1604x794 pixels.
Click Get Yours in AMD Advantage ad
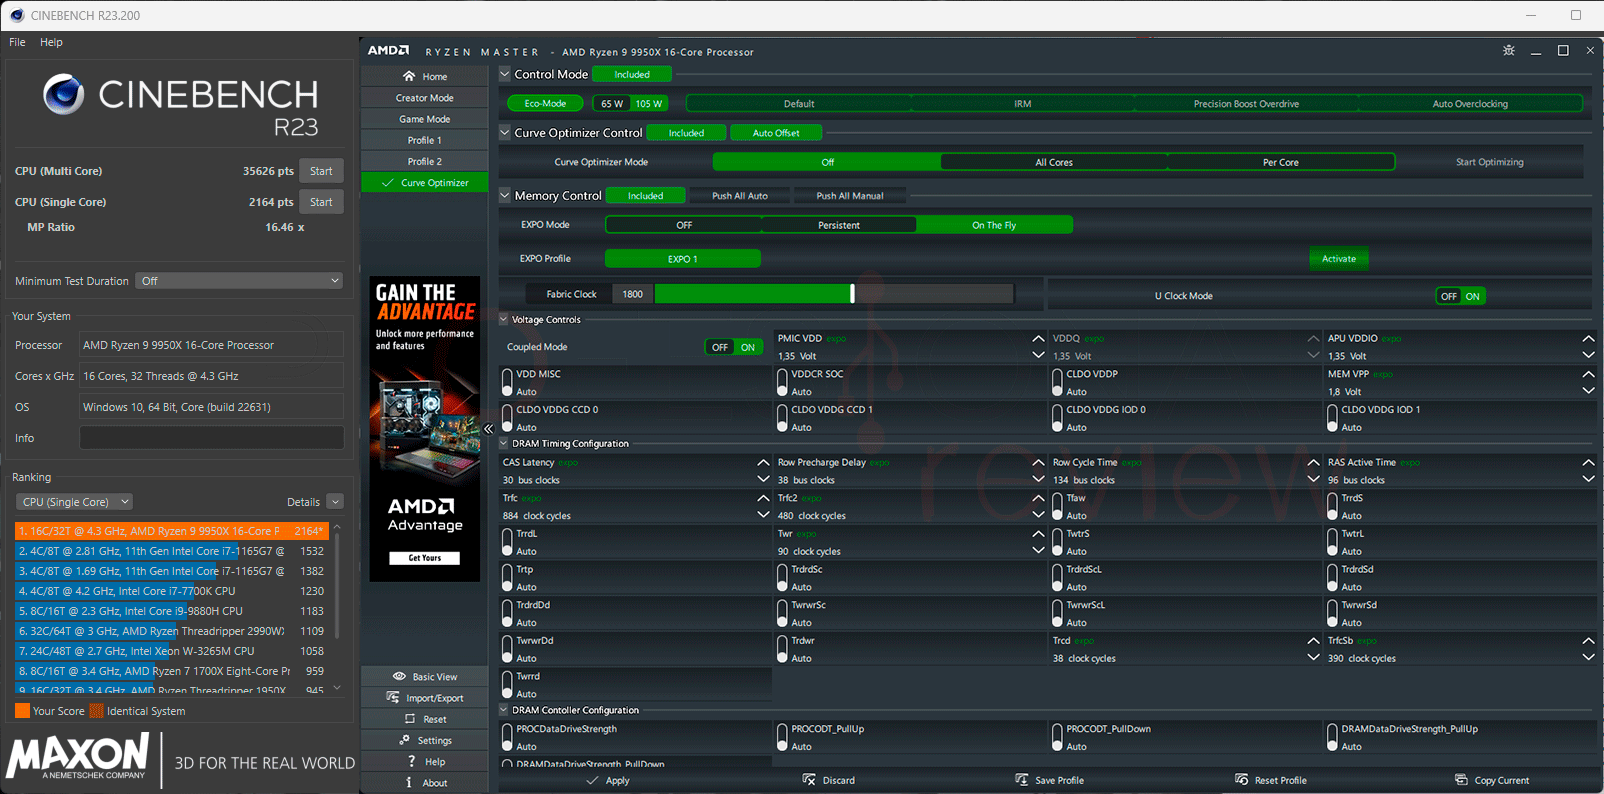click(x=424, y=558)
